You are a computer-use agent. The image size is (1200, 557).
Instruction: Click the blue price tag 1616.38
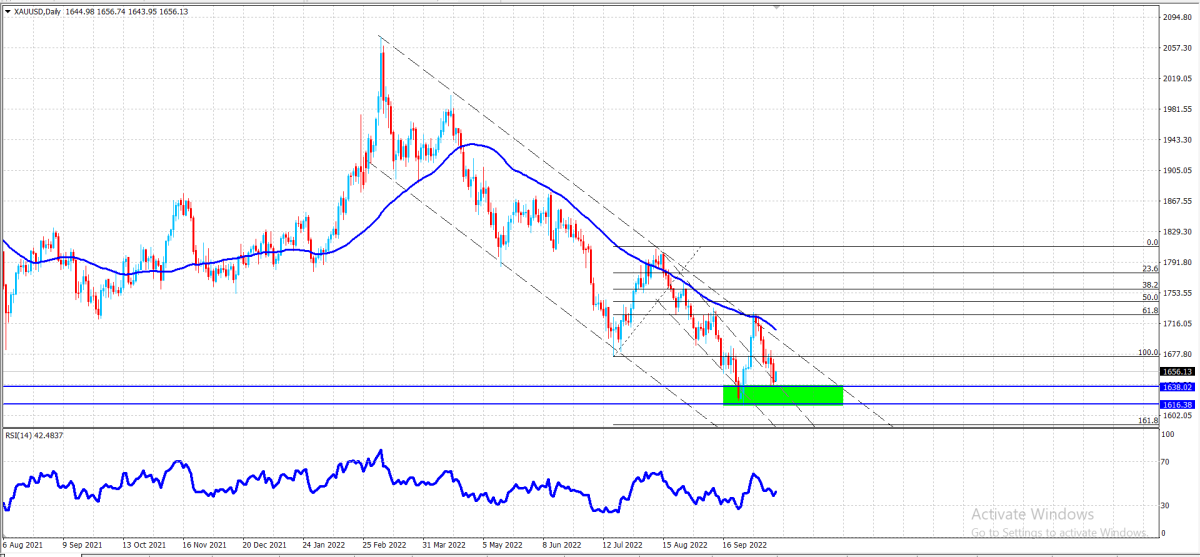(x=1179, y=404)
